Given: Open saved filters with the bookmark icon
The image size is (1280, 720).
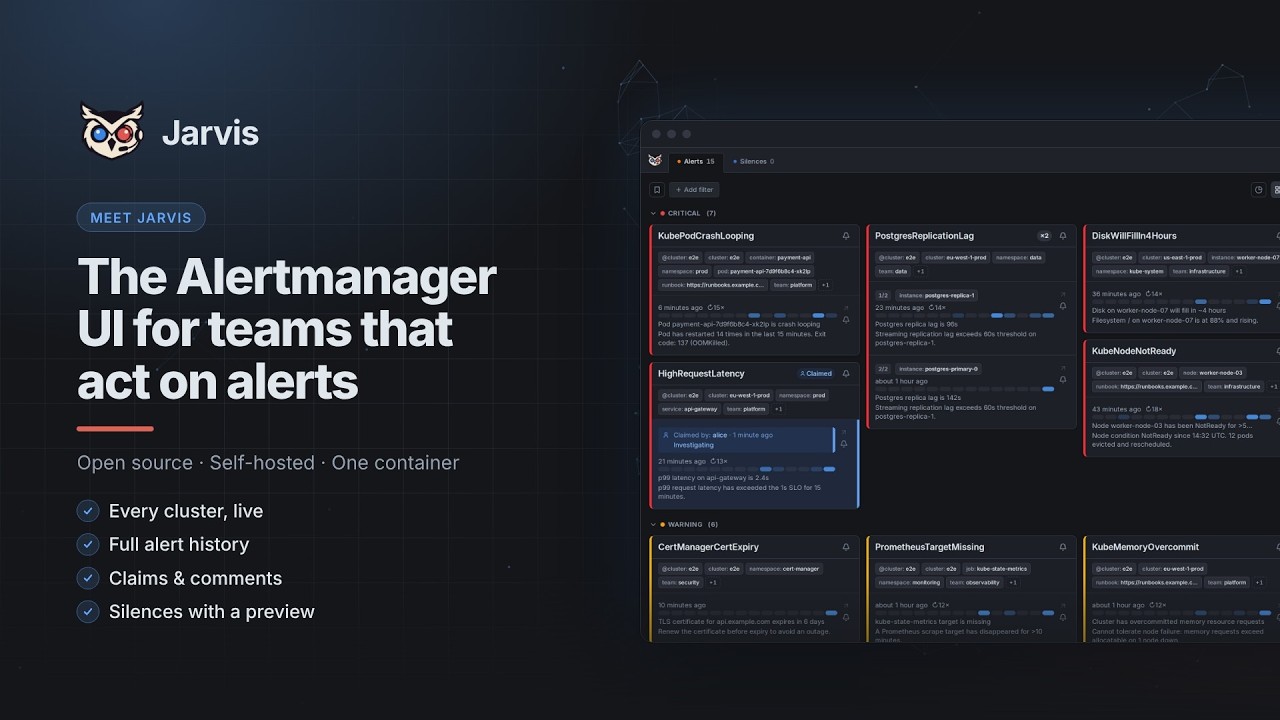Looking at the screenshot, I should [657, 189].
